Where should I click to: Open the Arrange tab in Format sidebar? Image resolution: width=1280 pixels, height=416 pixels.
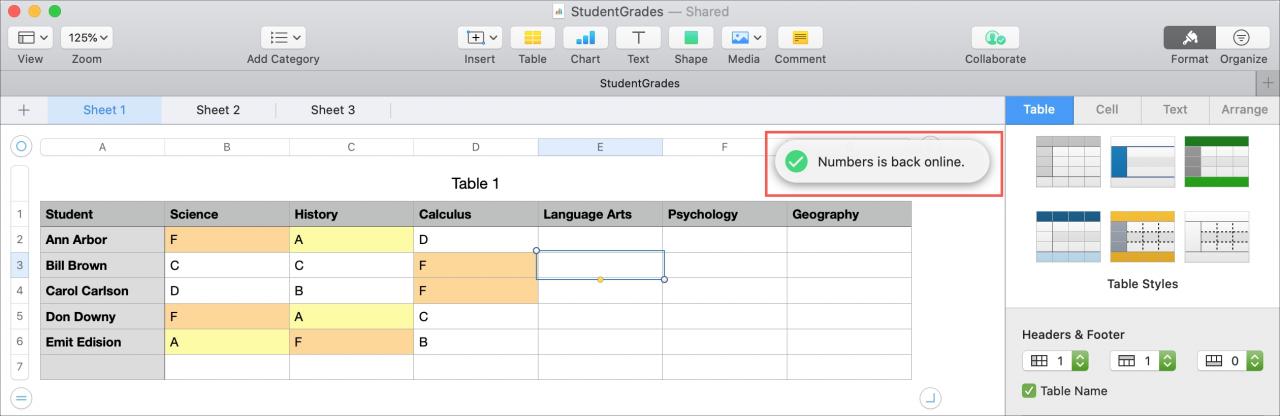(1244, 110)
